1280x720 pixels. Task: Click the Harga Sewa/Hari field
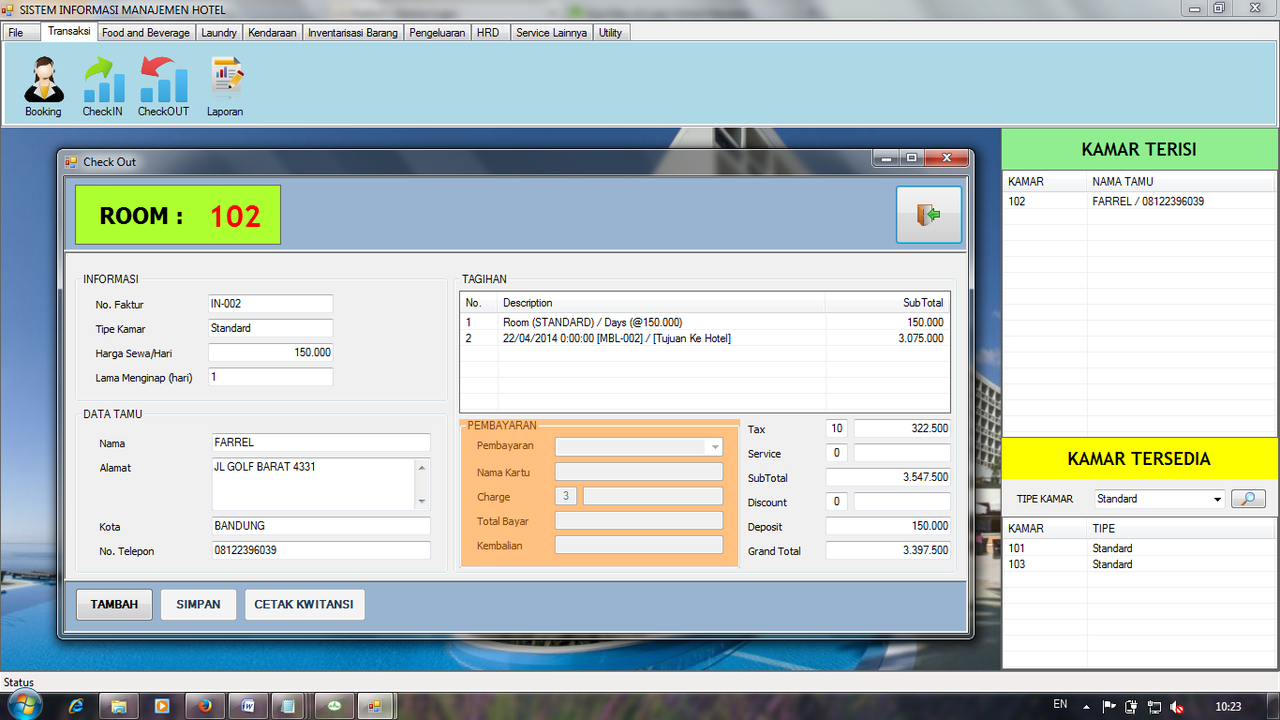(x=270, y=353)
